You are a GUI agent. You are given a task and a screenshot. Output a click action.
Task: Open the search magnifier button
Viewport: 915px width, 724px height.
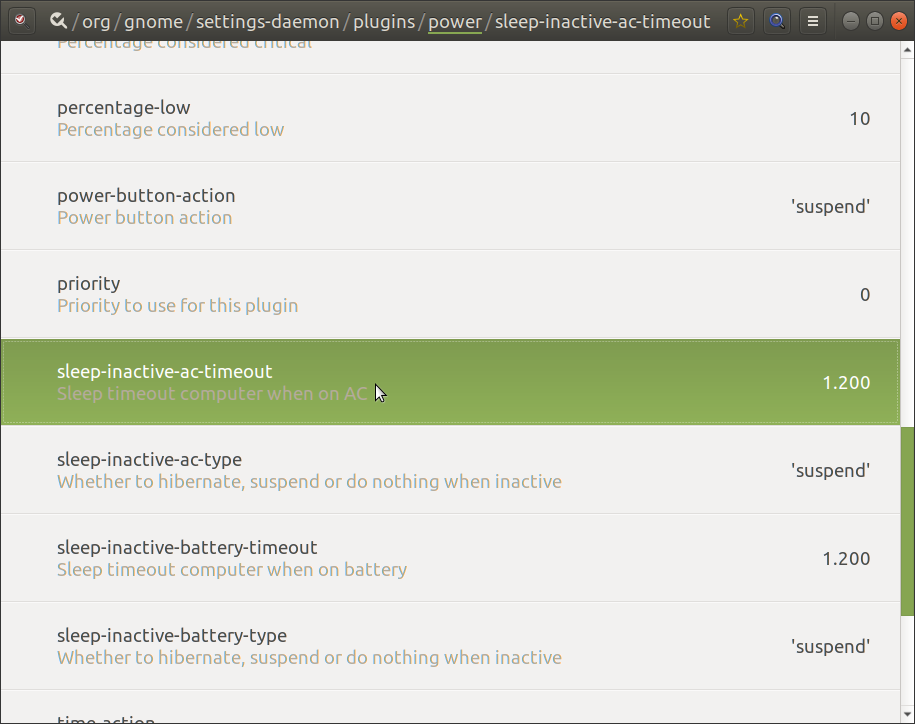pyautogui.click(x=775, y=21)
